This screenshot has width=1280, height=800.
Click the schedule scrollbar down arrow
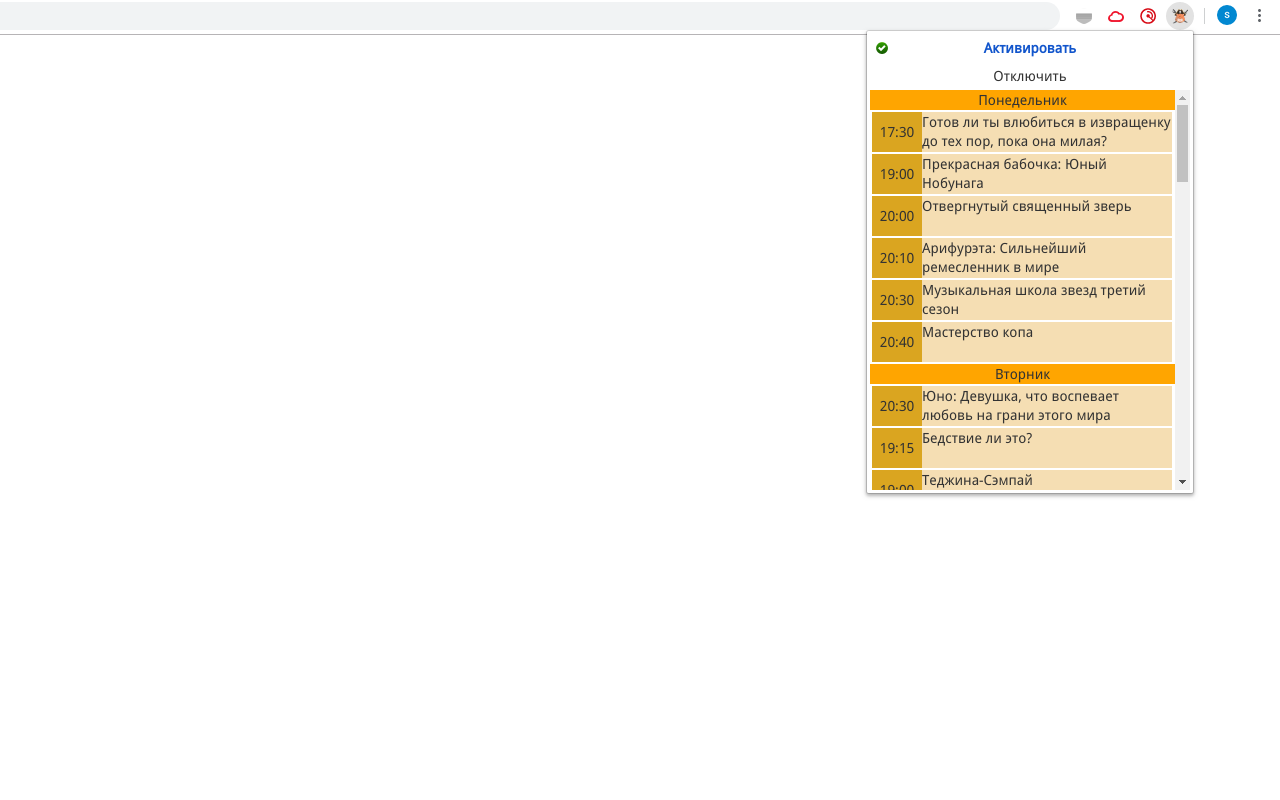click(x=1183, y=482)
